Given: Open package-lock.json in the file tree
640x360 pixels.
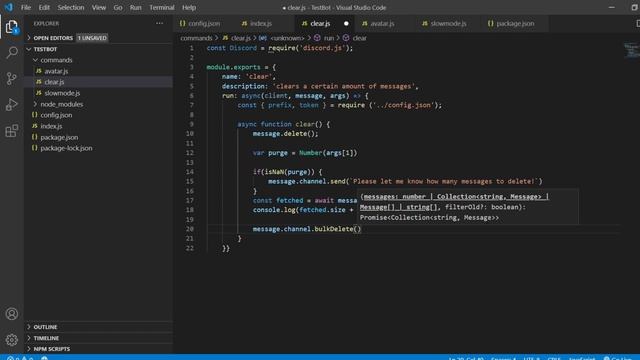Looking at the screenshot, I should [x=98, y=148].
